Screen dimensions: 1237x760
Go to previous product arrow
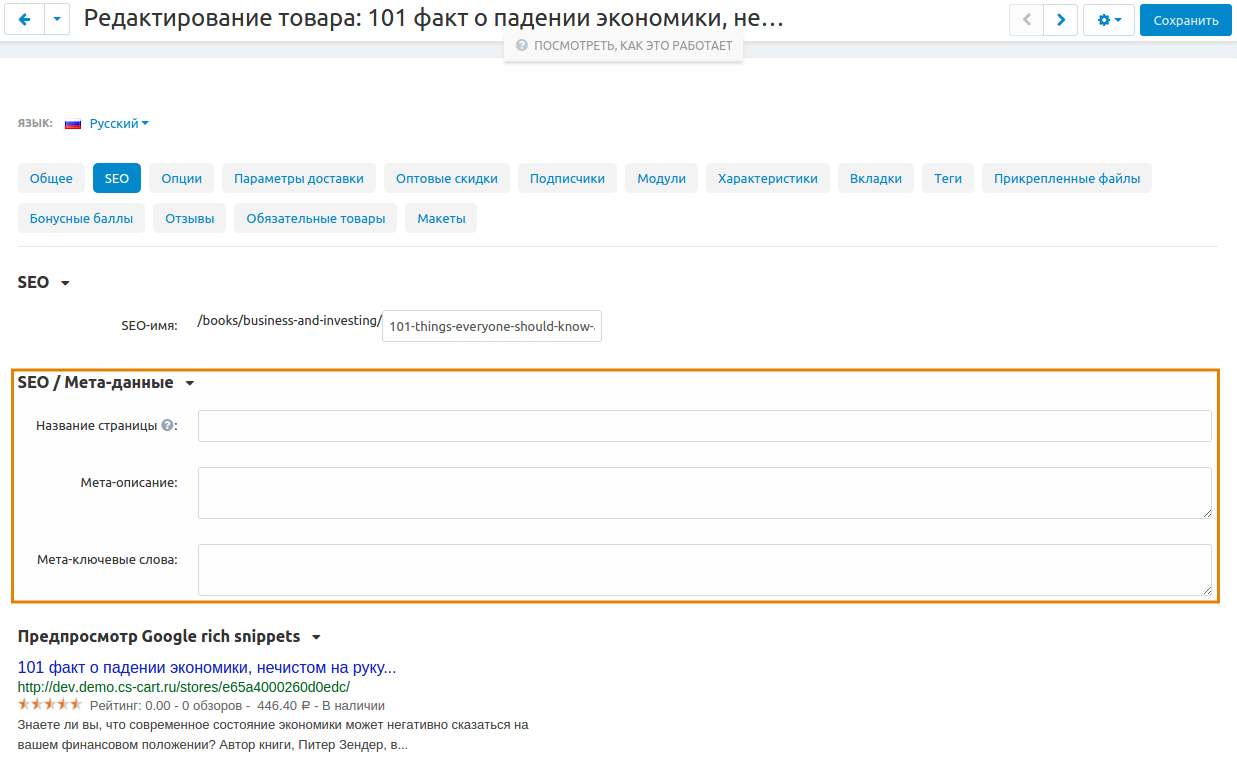tap(1026, 20)
